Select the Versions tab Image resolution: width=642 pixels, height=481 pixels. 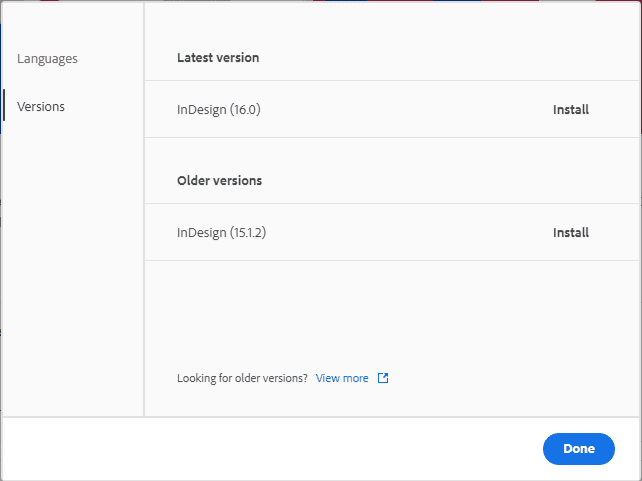pos(41,107)
